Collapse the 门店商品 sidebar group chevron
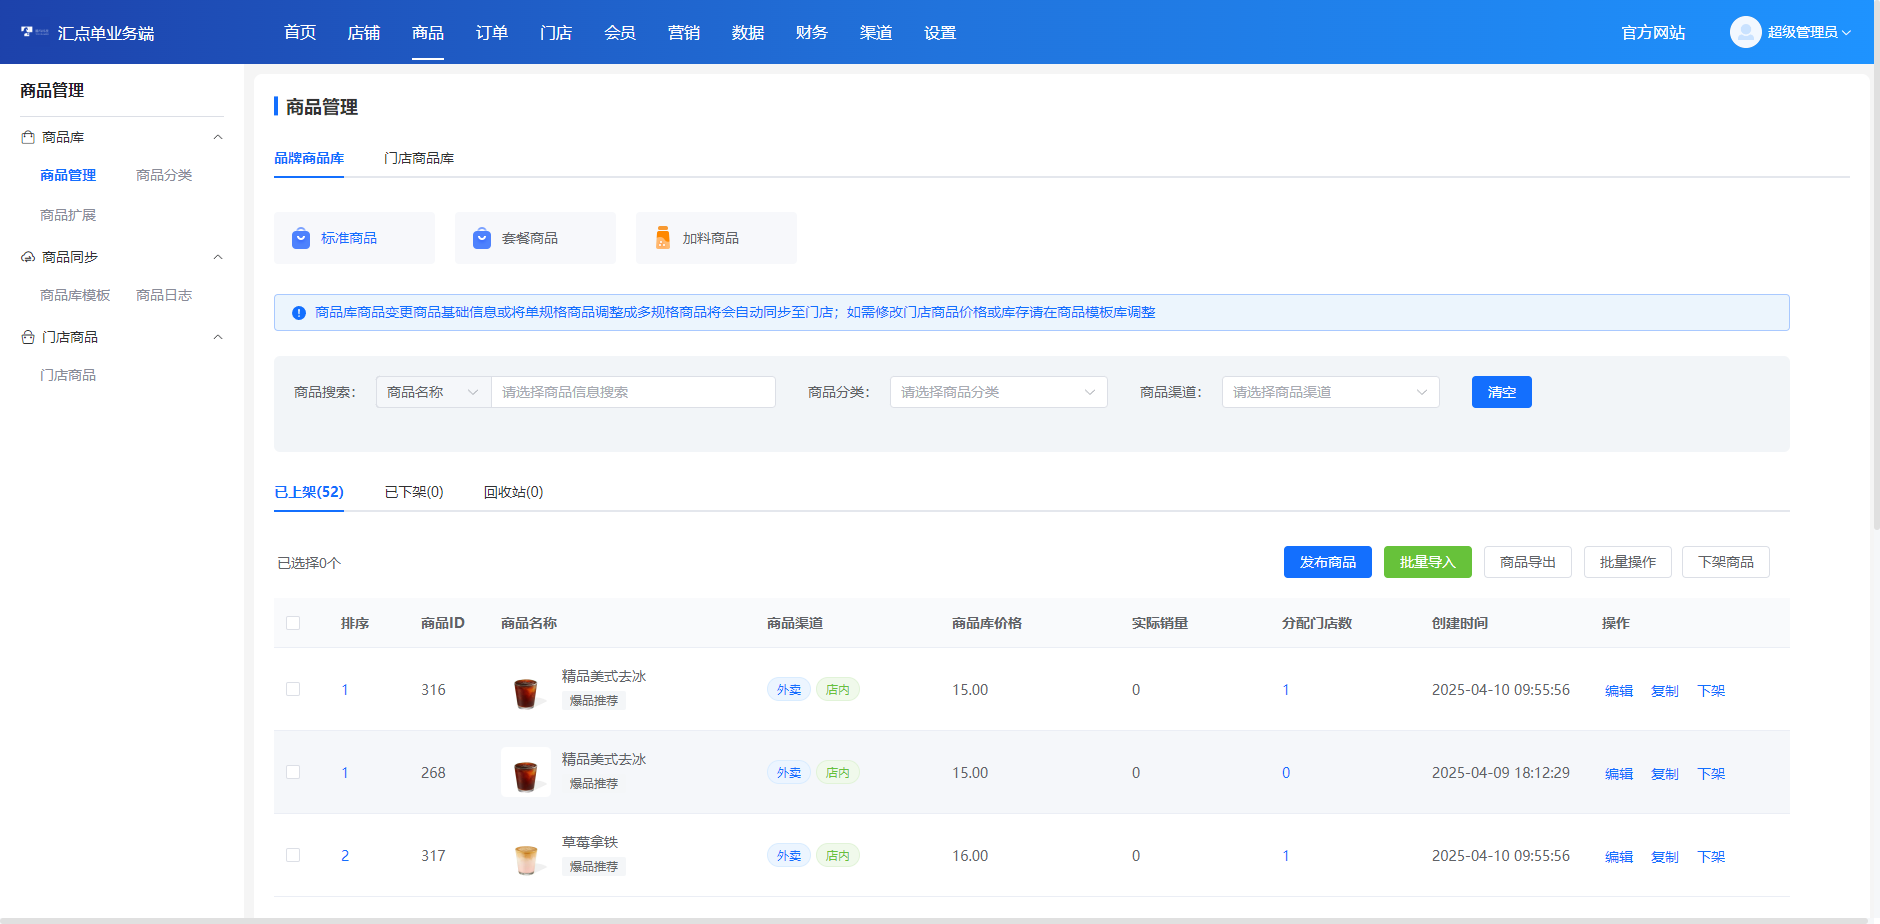This screenshot has width=1880, height=924. pyautogui.click(x=218, y=337)
